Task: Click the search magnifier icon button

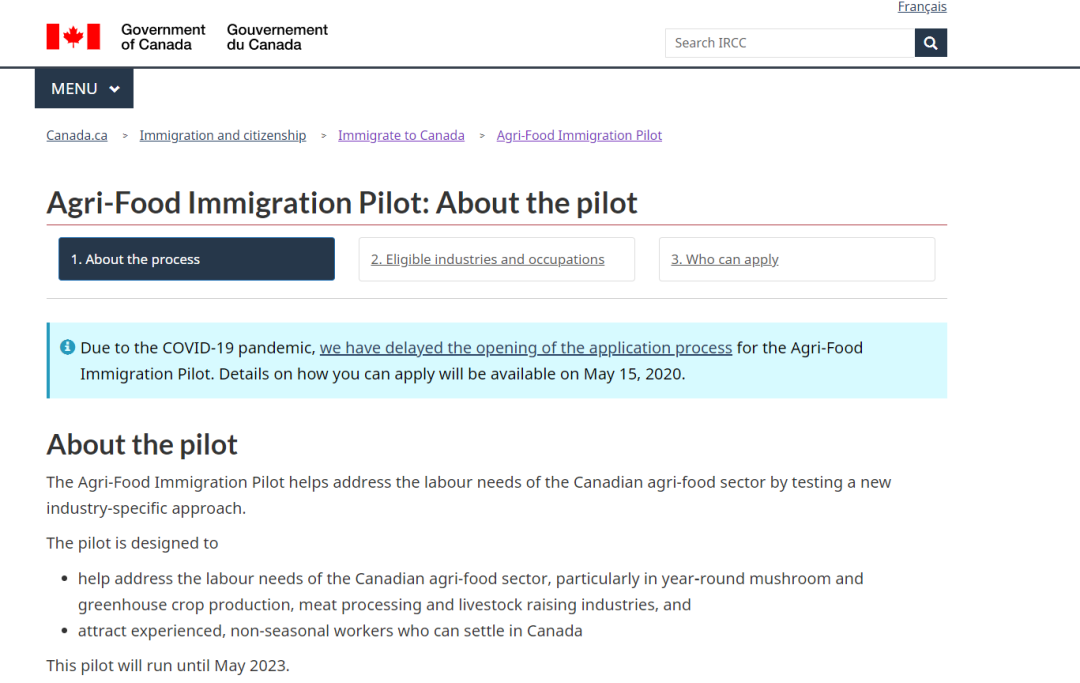Action: pyautogui.click(x=931, y=43)
